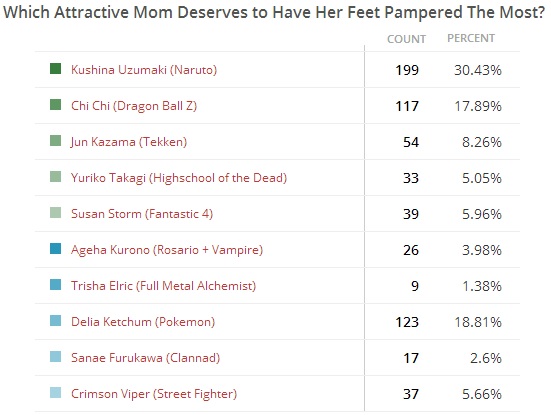This screenshot has width=551, height=415.
Task: Open the Delia Ketchum (Pokemon) entry
Action: click(143, 322)
